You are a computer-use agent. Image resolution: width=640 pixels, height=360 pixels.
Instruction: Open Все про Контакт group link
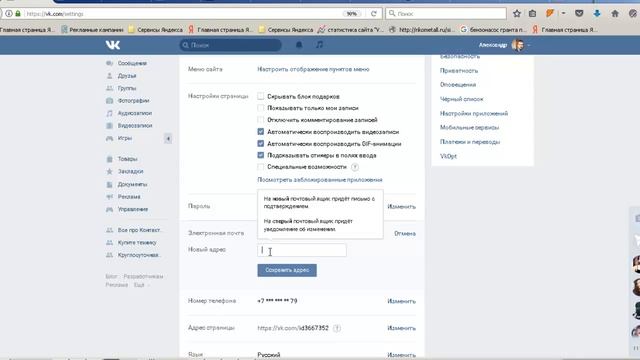tap(139, 230)
